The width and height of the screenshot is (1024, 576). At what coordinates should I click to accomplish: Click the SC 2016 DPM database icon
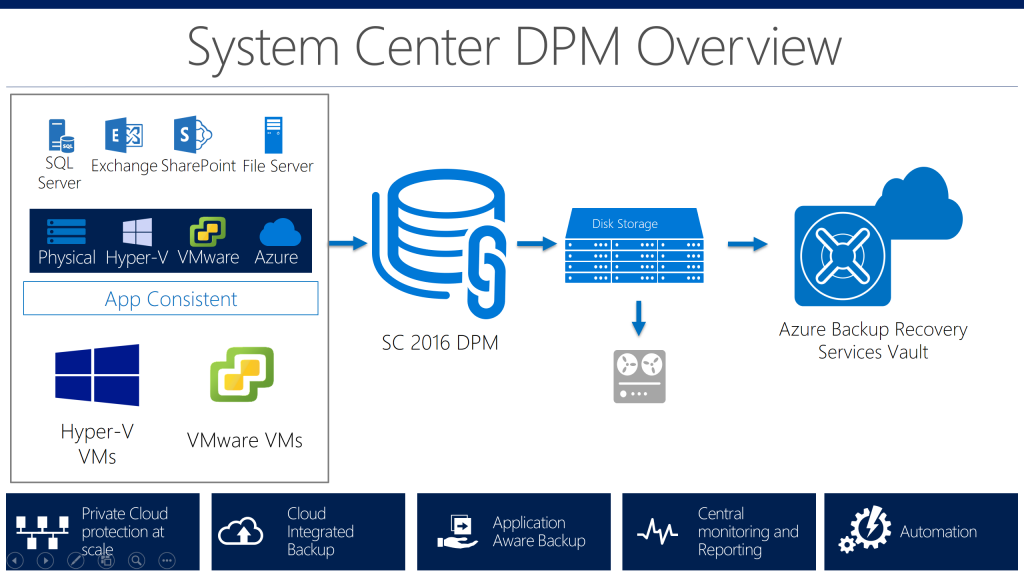[x=440, y=244]
